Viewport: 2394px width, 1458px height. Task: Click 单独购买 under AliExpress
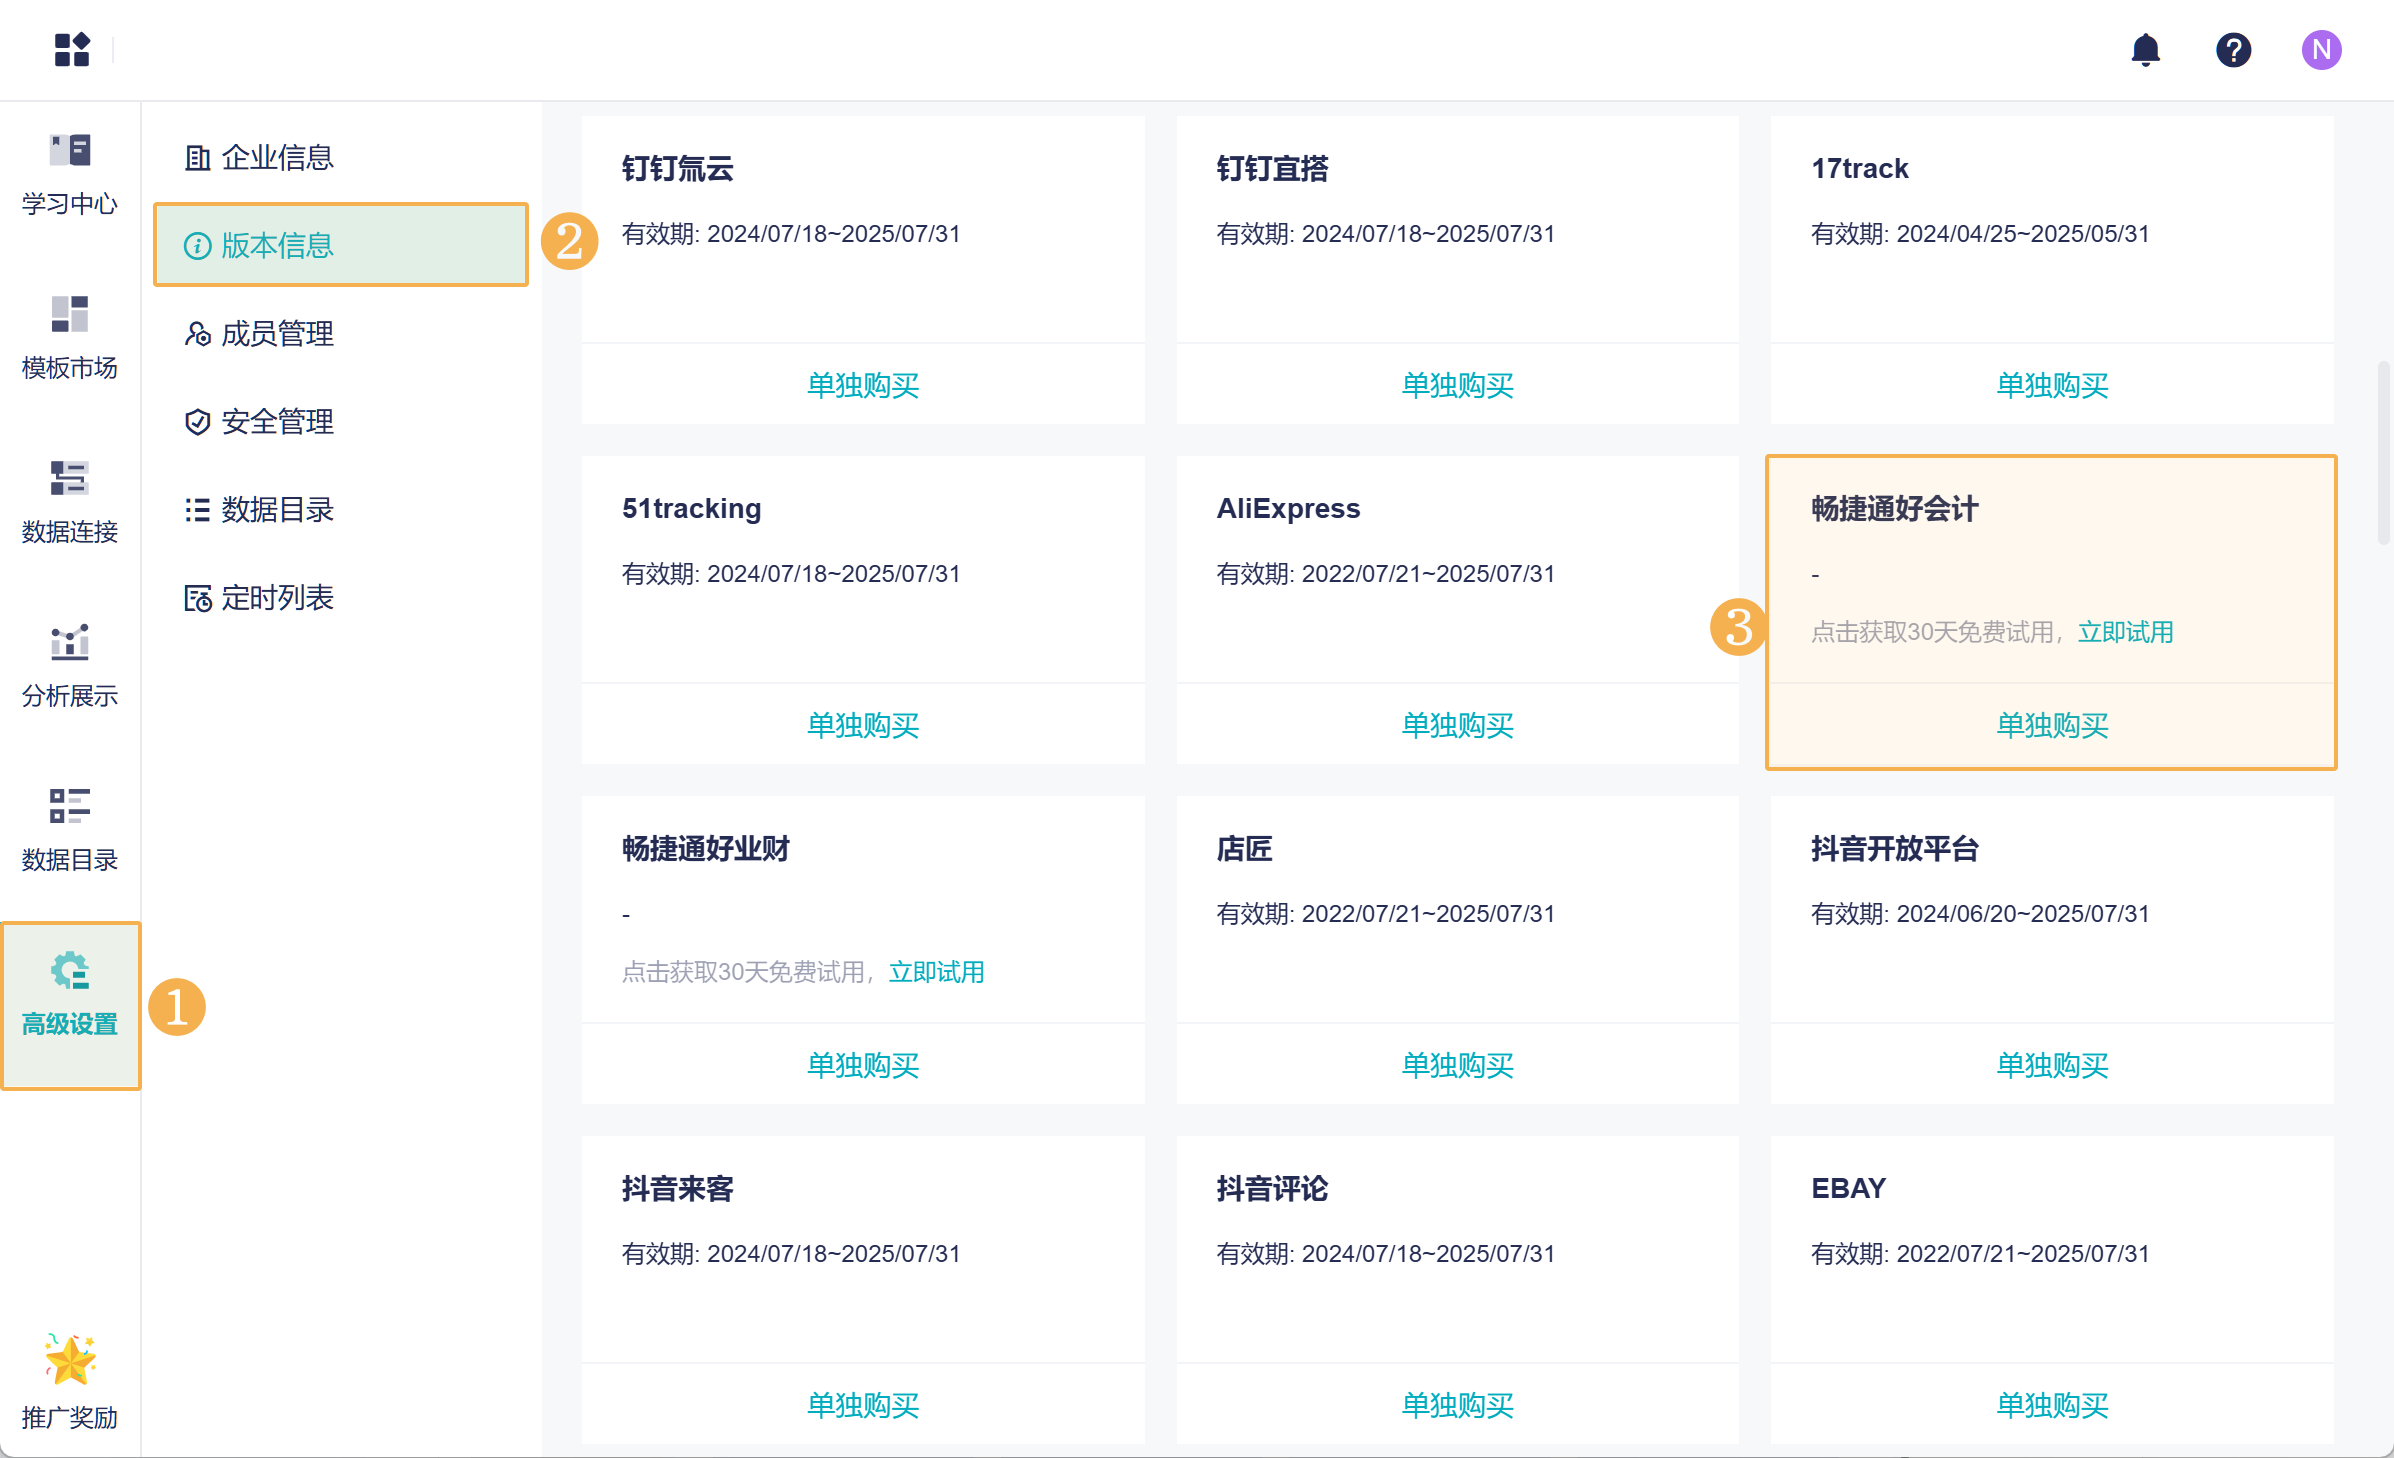[x=1457, y=725]
